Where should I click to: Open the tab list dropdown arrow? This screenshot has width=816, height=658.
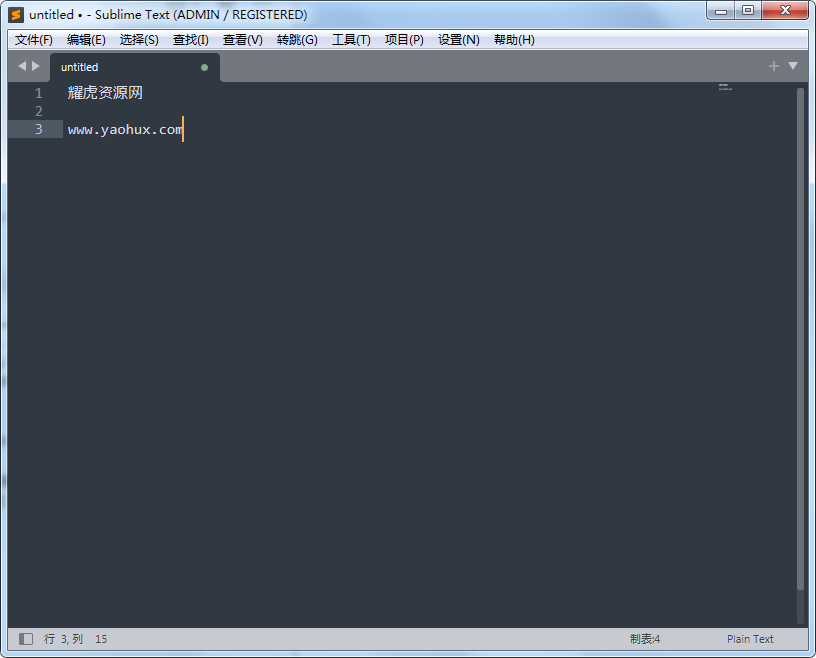(x=793, y=66)
